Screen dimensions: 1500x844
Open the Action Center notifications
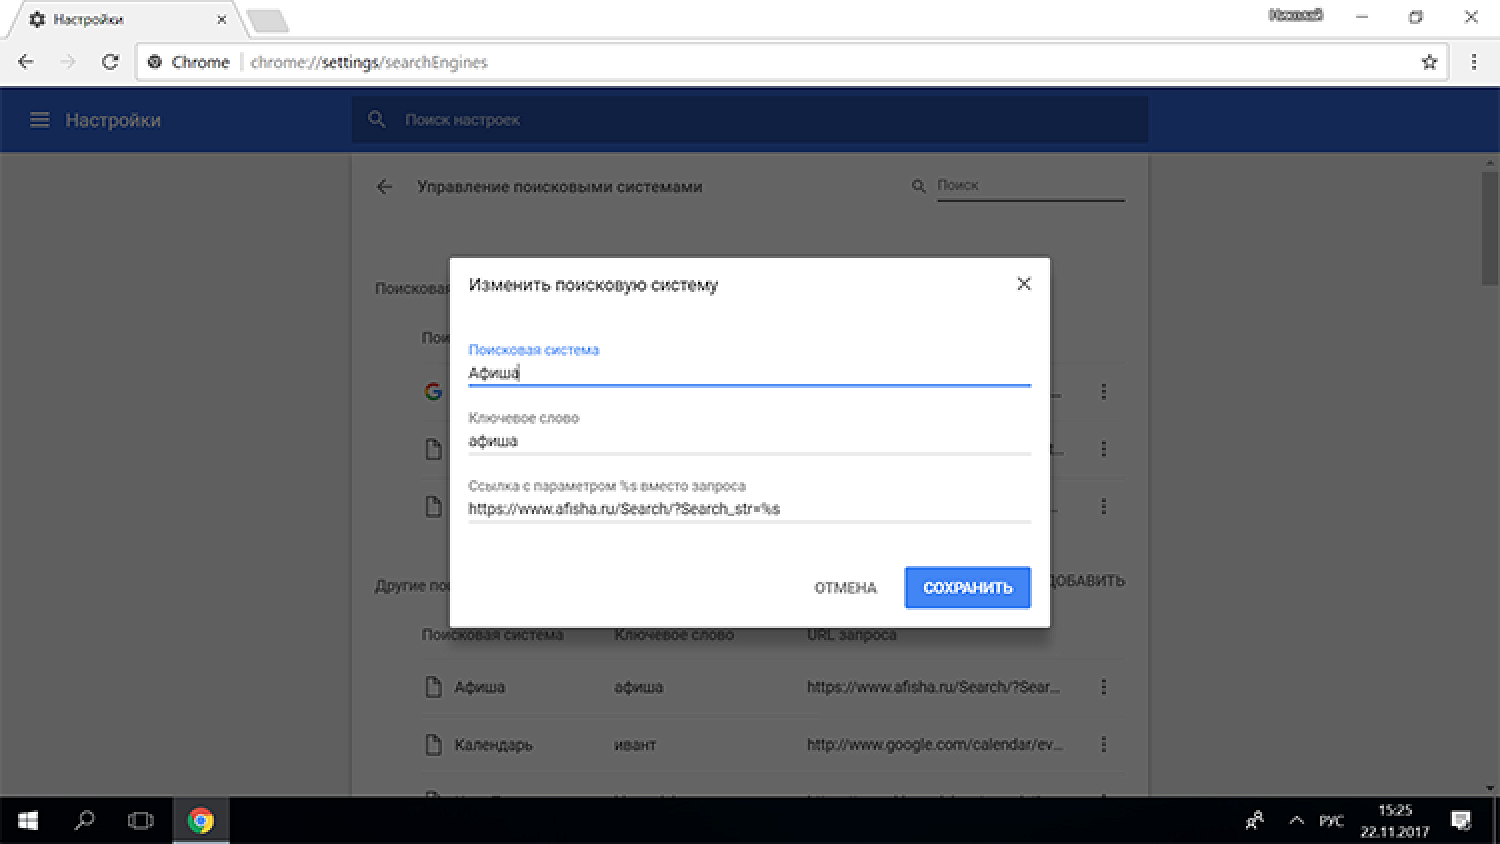(x=1461, y=821)
